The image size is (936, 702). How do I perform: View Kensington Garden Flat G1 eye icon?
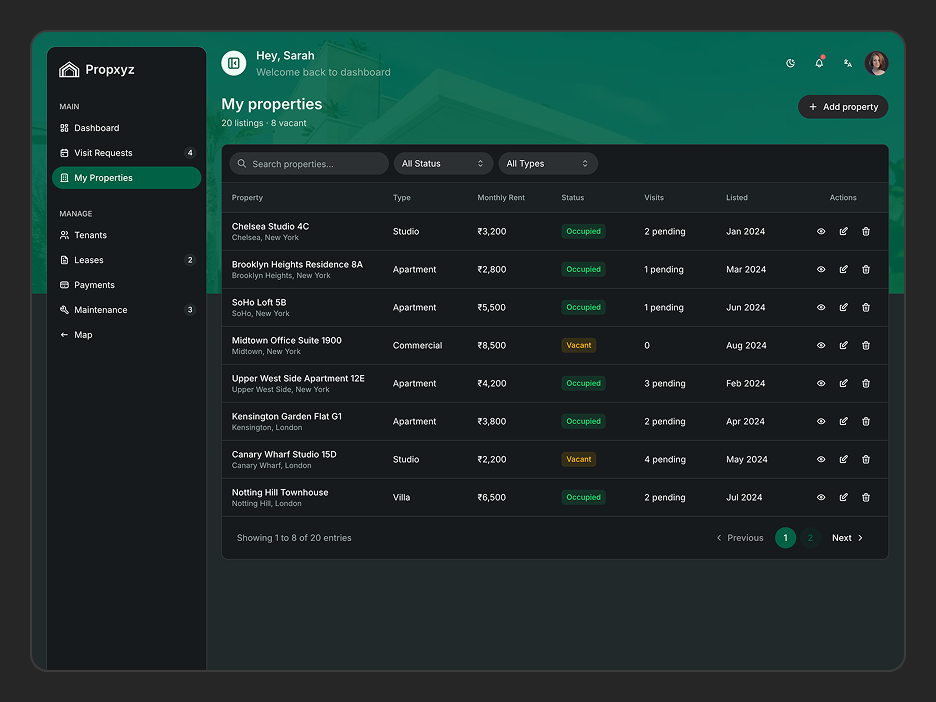click(x=821, y=421)
